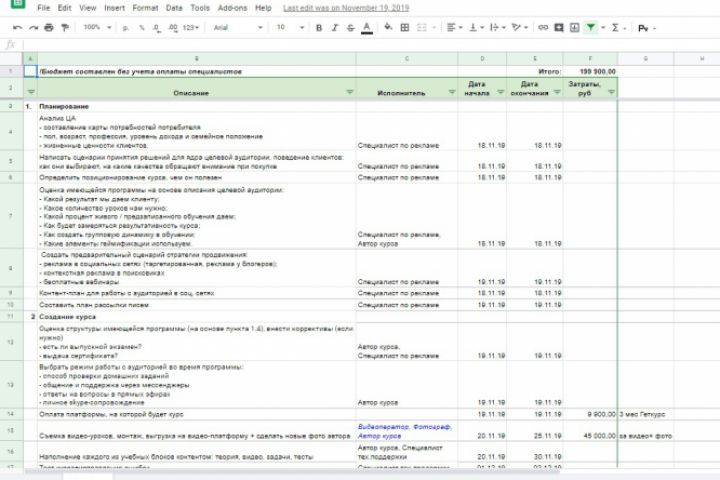Click the horizontal scrollbar at bottom
The image size is (720, 480).
tap(292, 472)
